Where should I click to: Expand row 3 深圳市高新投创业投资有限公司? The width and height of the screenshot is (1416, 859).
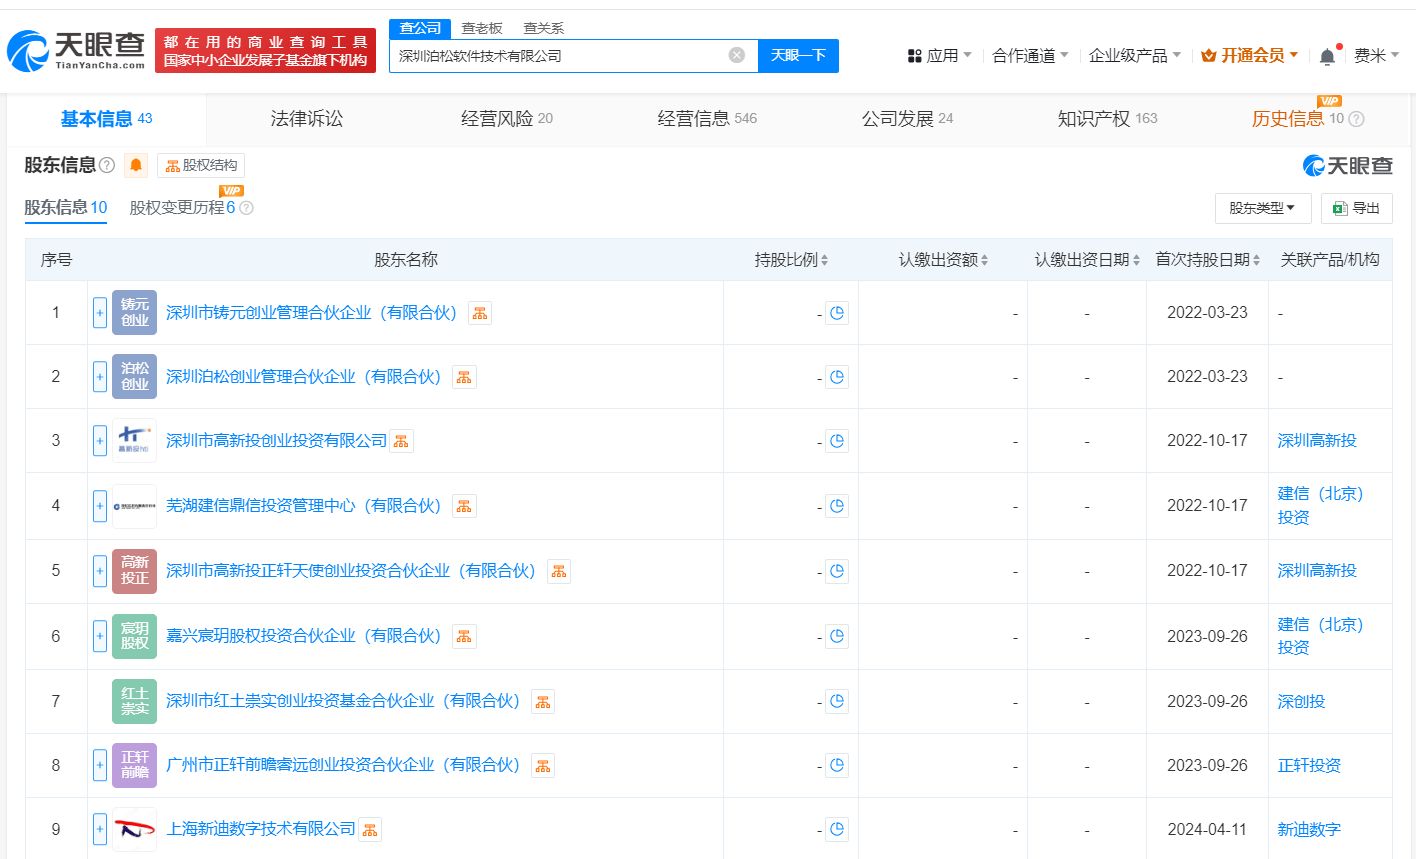100,441
